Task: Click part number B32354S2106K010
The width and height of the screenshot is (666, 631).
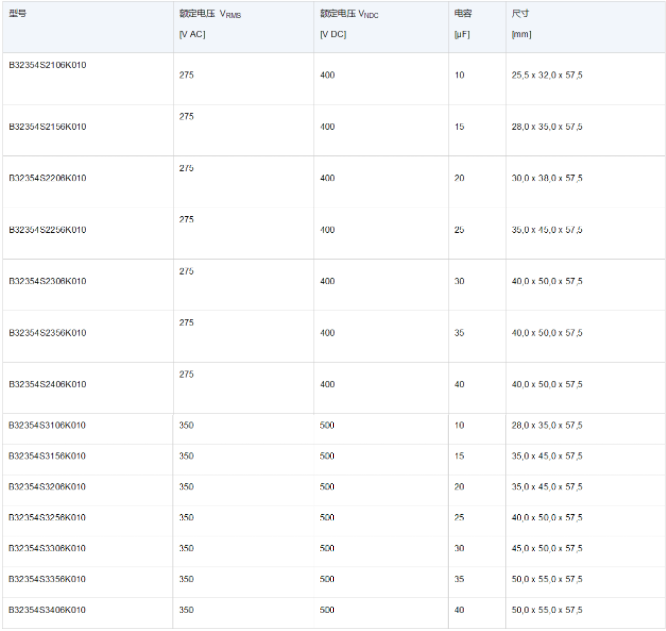Action: (x=47, y=65)
